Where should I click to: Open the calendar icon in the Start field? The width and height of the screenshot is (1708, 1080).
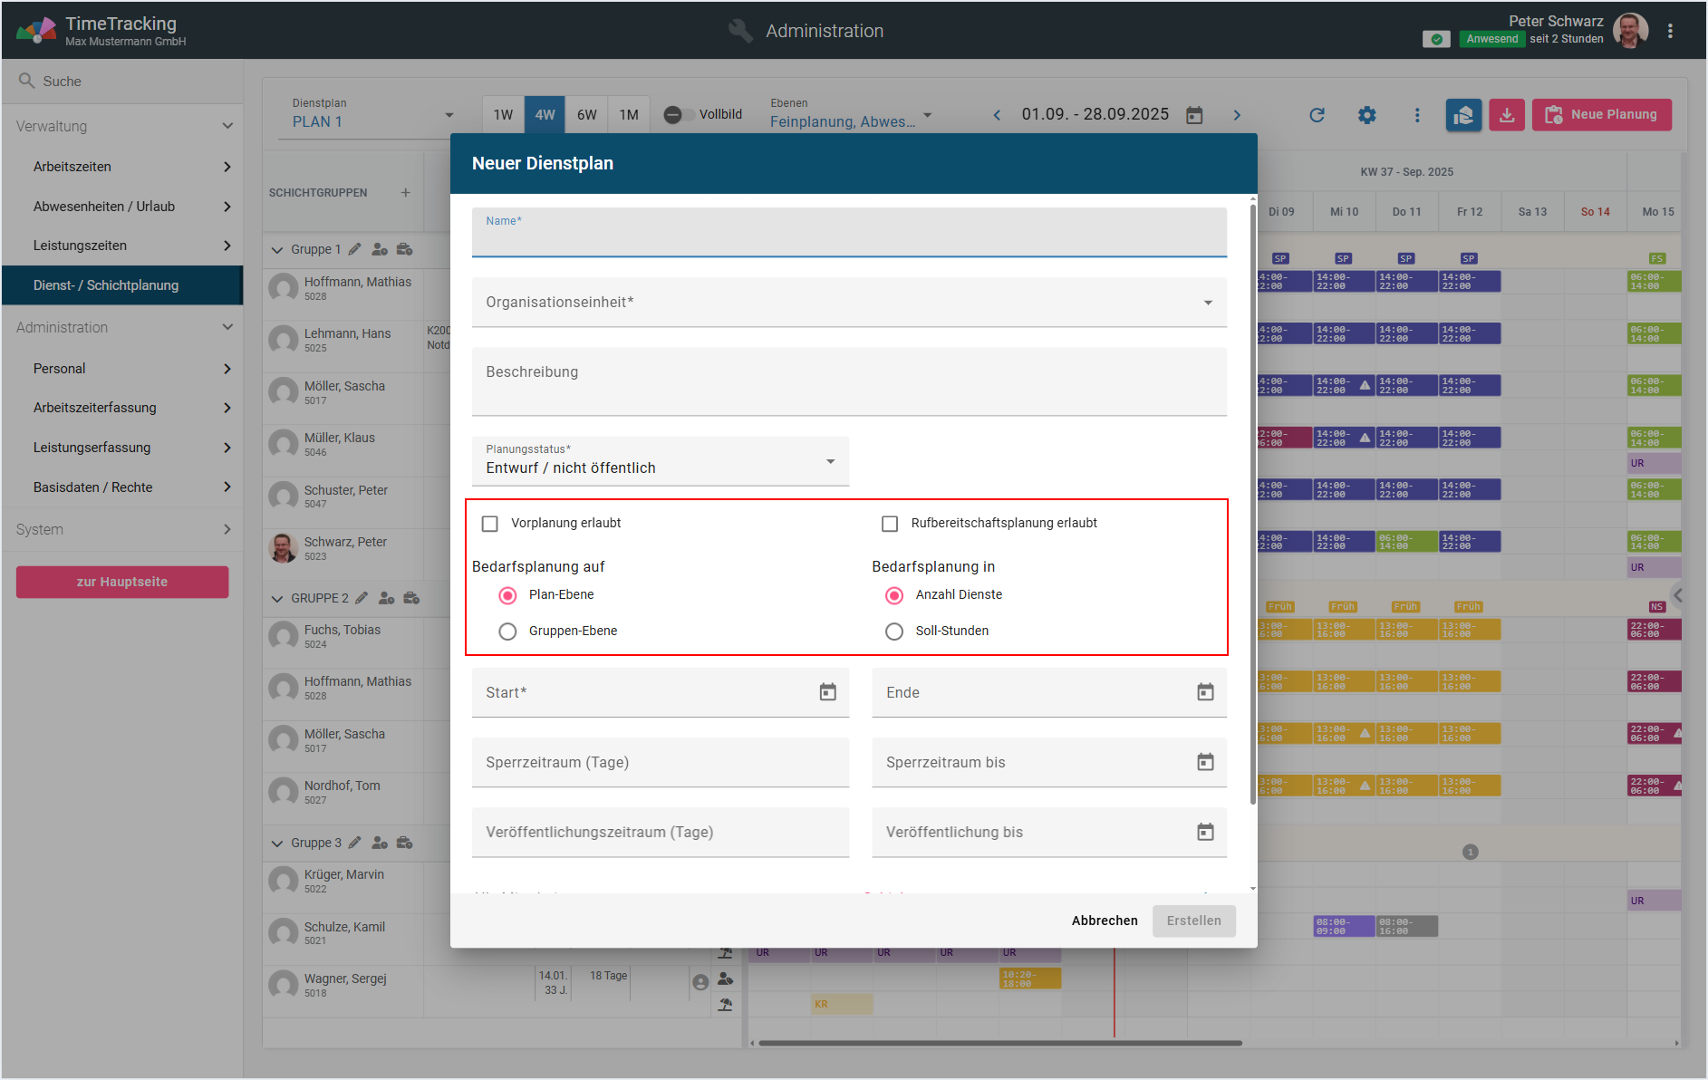click(x=828, y=692)
